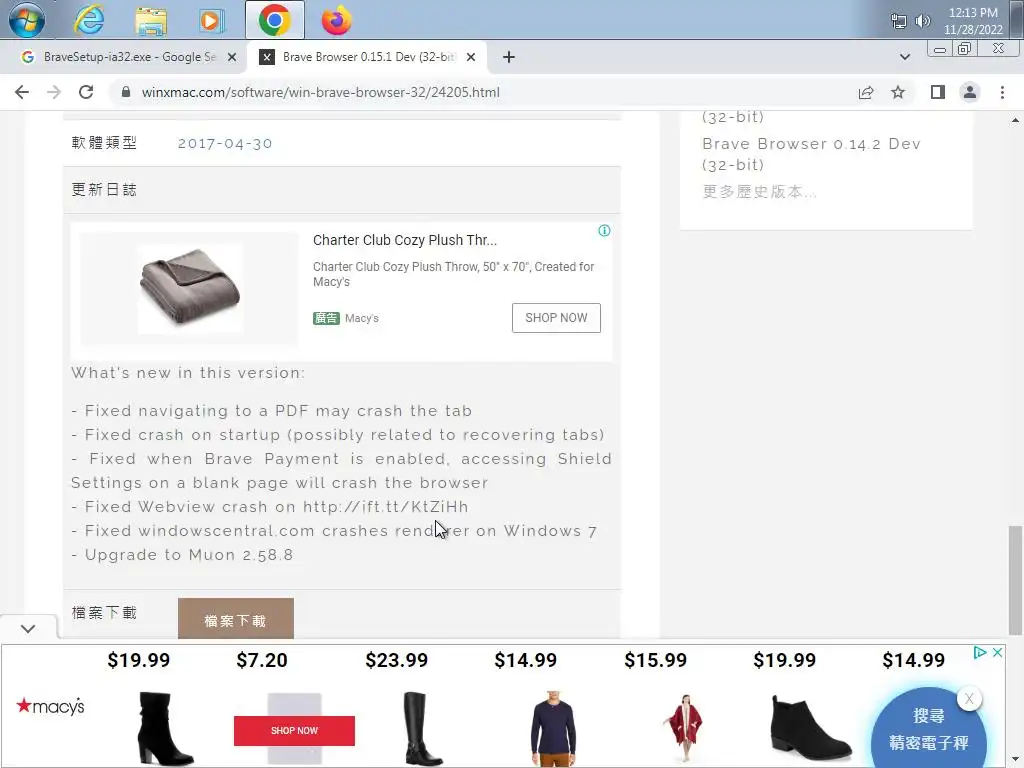This screenshot has width=1024, height=768.
Task: Close the BraveSetup-ia32.exe Google Search tab
Action: point(232,57)
